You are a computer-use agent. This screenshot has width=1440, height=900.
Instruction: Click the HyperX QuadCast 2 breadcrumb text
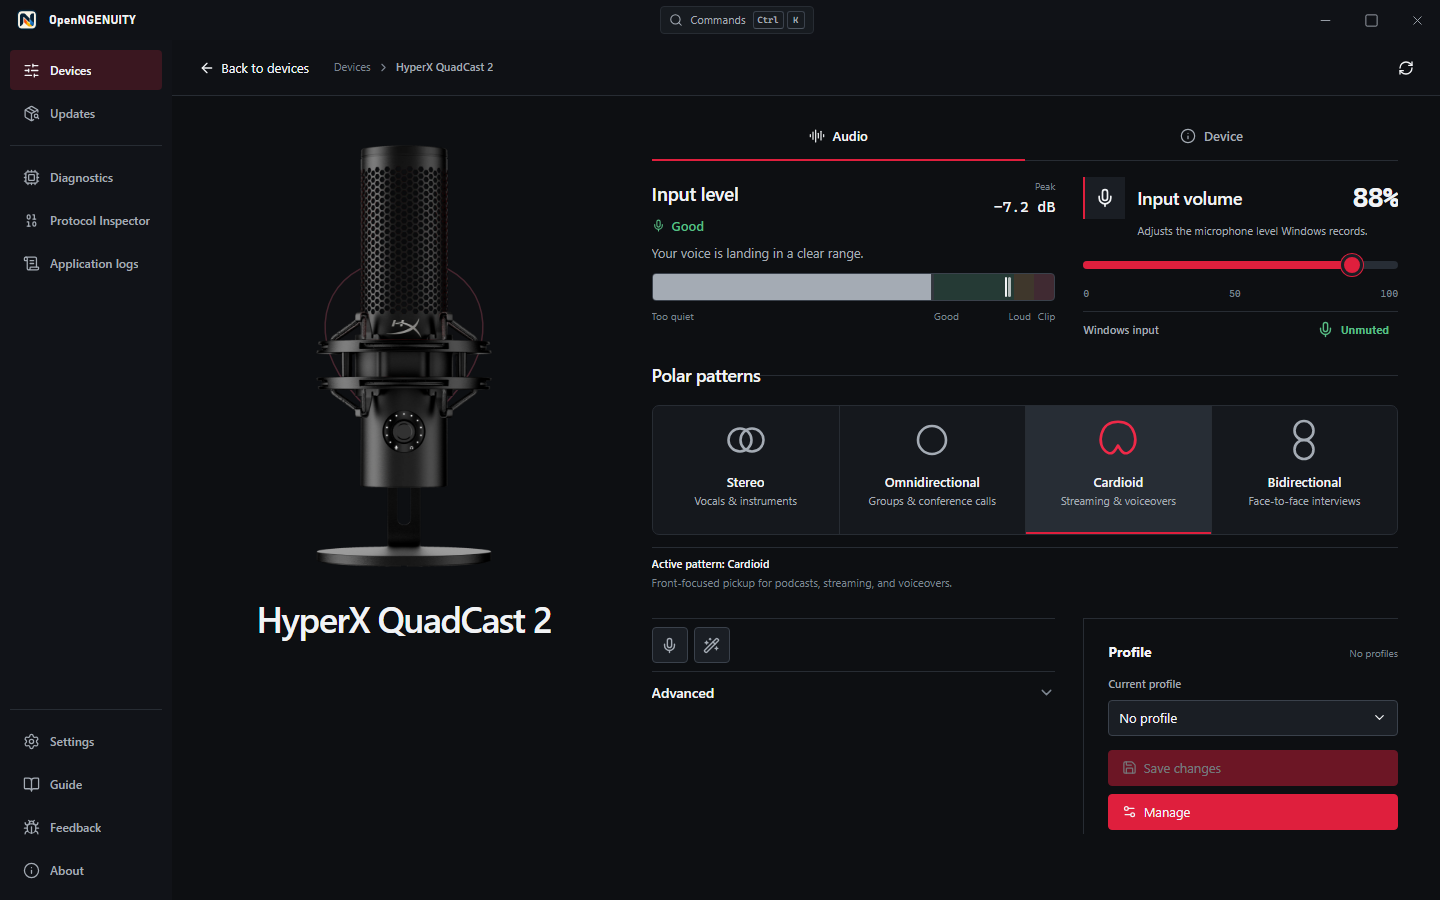pos(444,67)
